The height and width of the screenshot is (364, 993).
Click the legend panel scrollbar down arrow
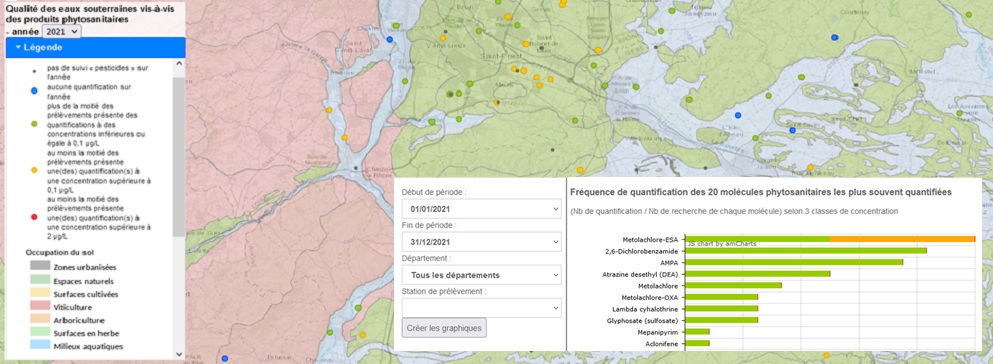(x=179, y=355)
